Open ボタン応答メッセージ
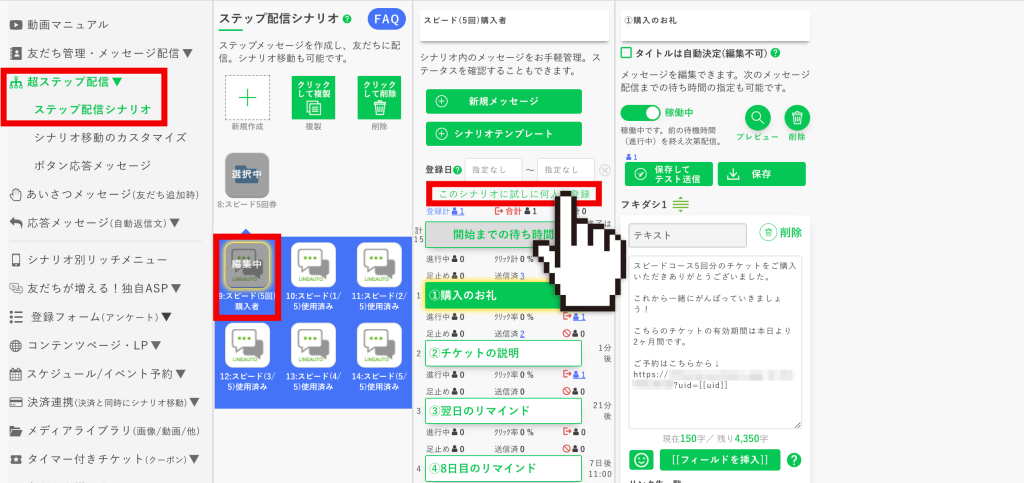This screenshot has width=1024, height=483. [x=93, y=166]
